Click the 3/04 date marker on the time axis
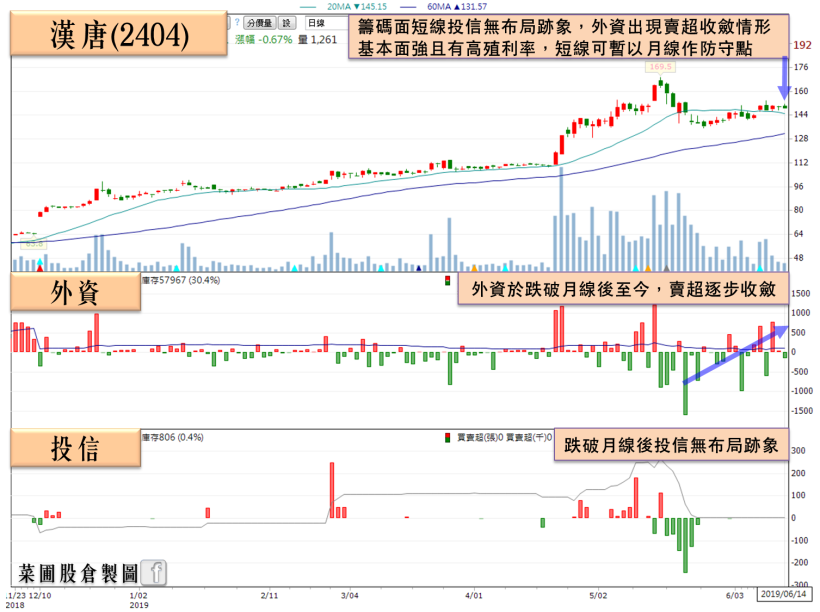The width and height of the screenshot is (820, 612). (350, 595)
